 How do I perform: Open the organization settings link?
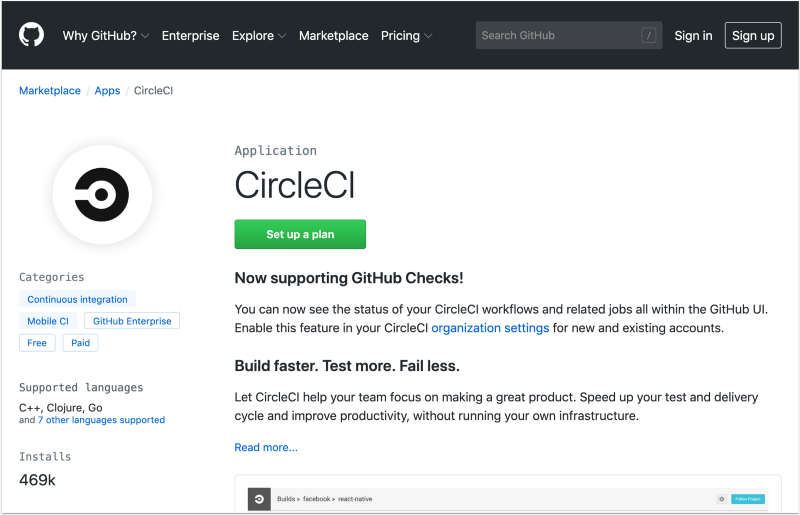[x=490, y=328]
